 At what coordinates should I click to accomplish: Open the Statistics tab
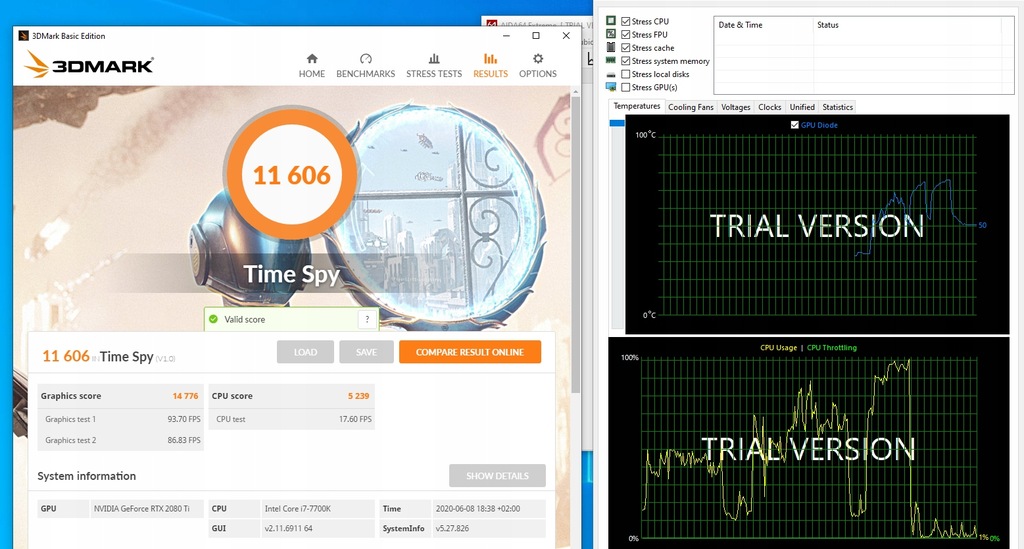click(x=837, y=107)
